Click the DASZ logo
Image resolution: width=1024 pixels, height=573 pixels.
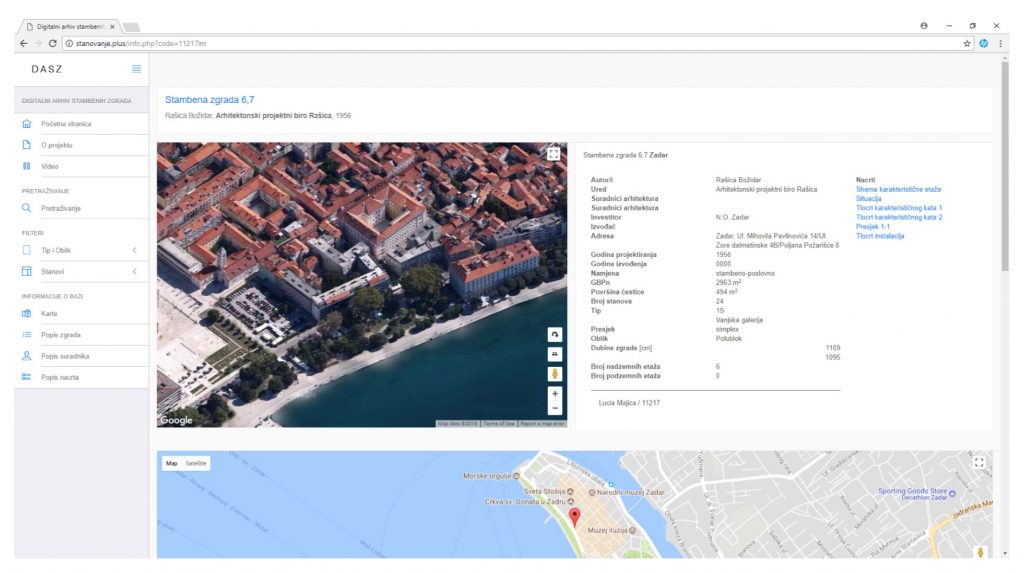coord(47,69)
